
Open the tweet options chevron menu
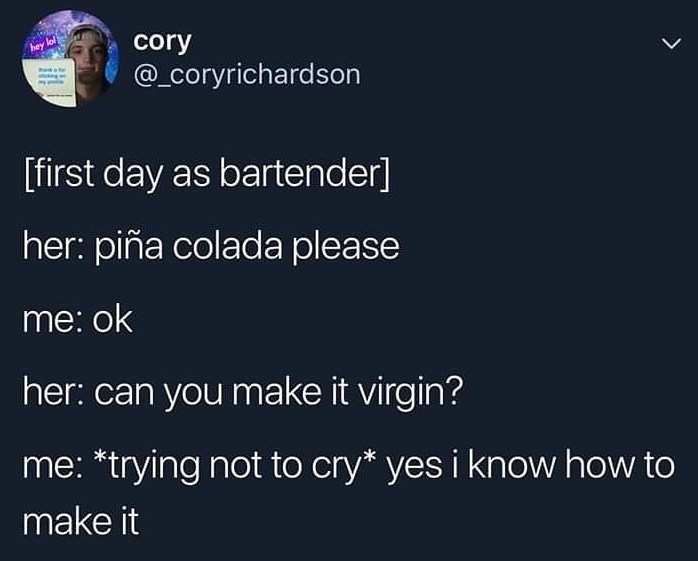tap(671, 43)
